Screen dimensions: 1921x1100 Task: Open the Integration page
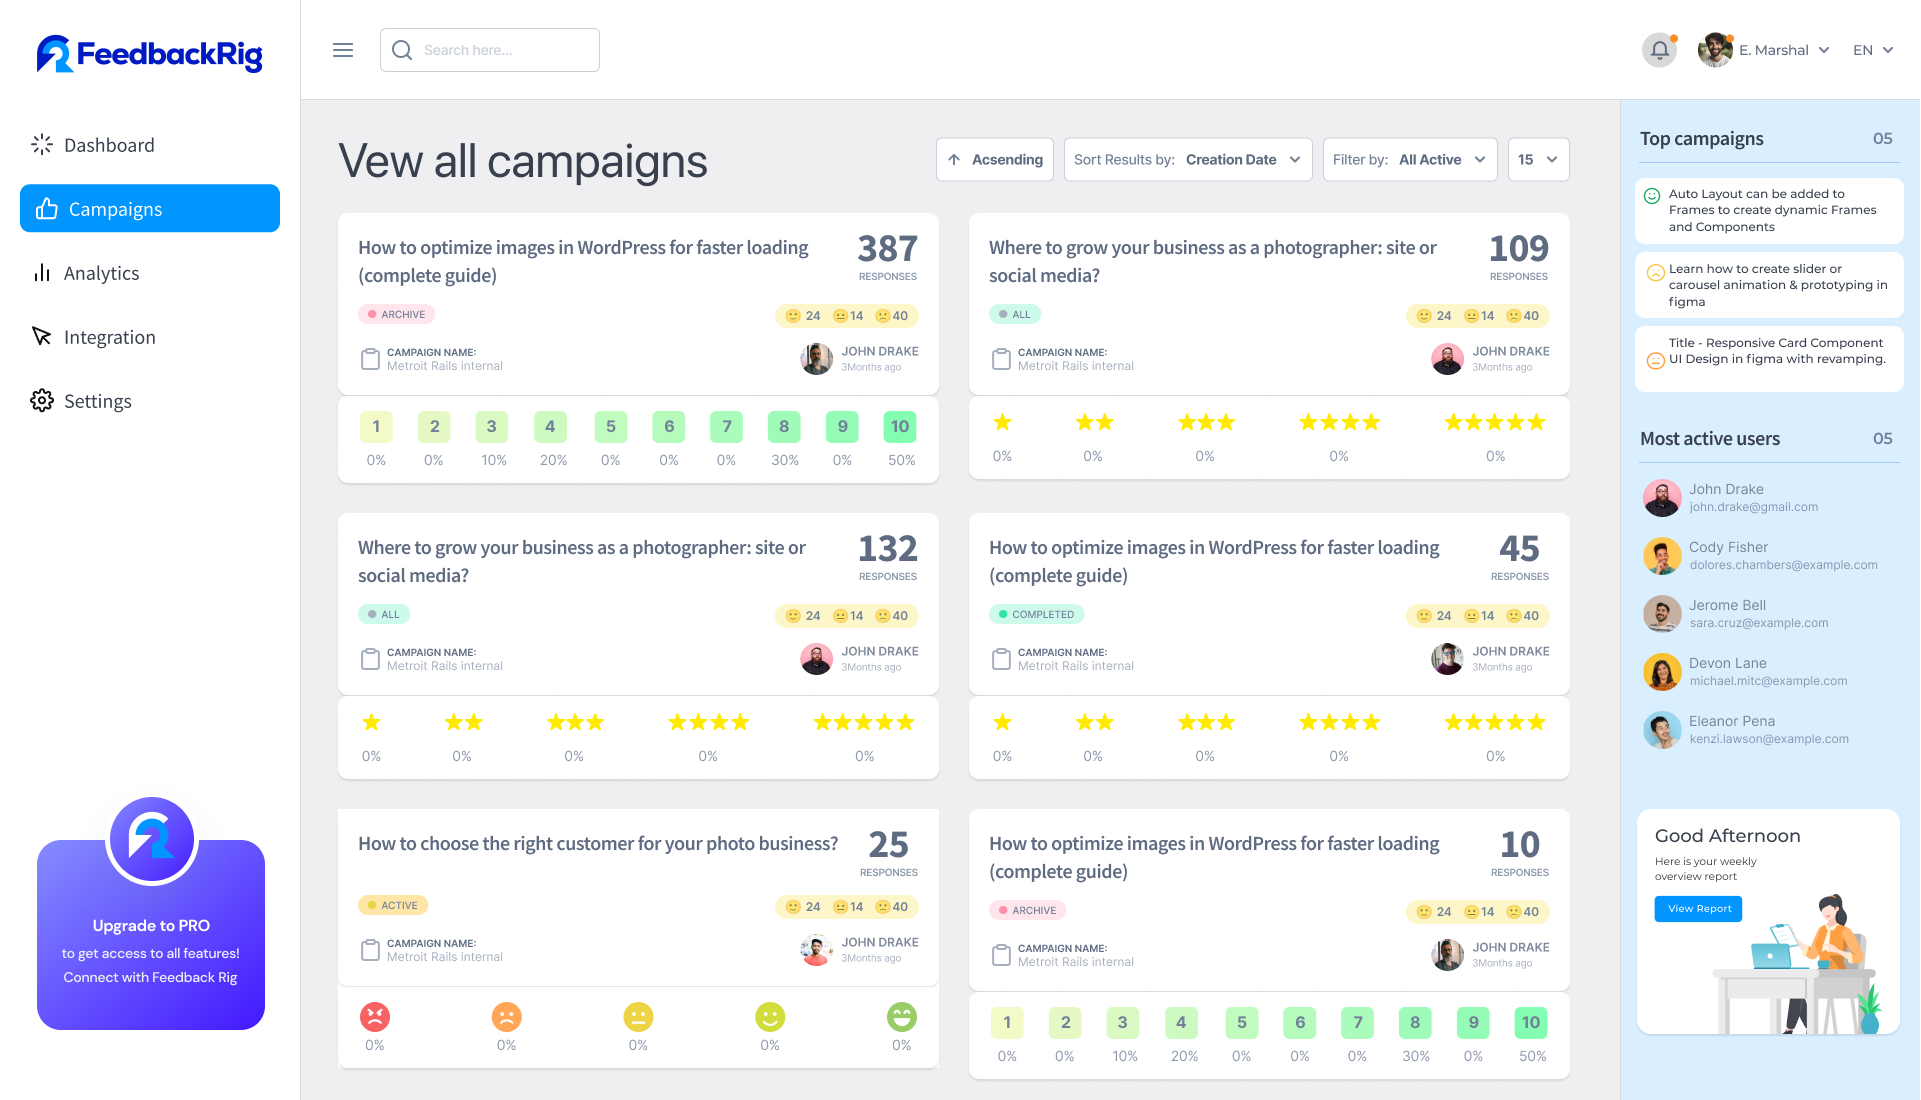point(109,337)
